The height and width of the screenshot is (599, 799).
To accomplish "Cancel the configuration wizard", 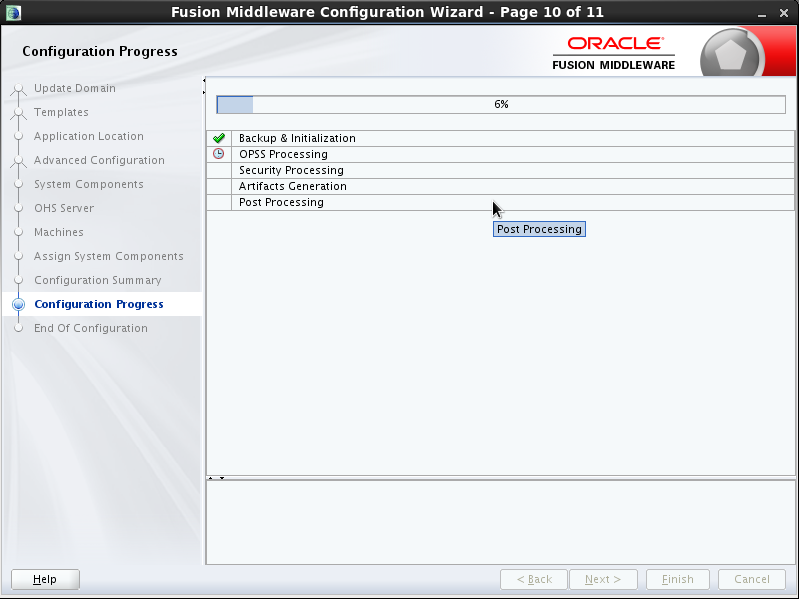I will point(752,579).
